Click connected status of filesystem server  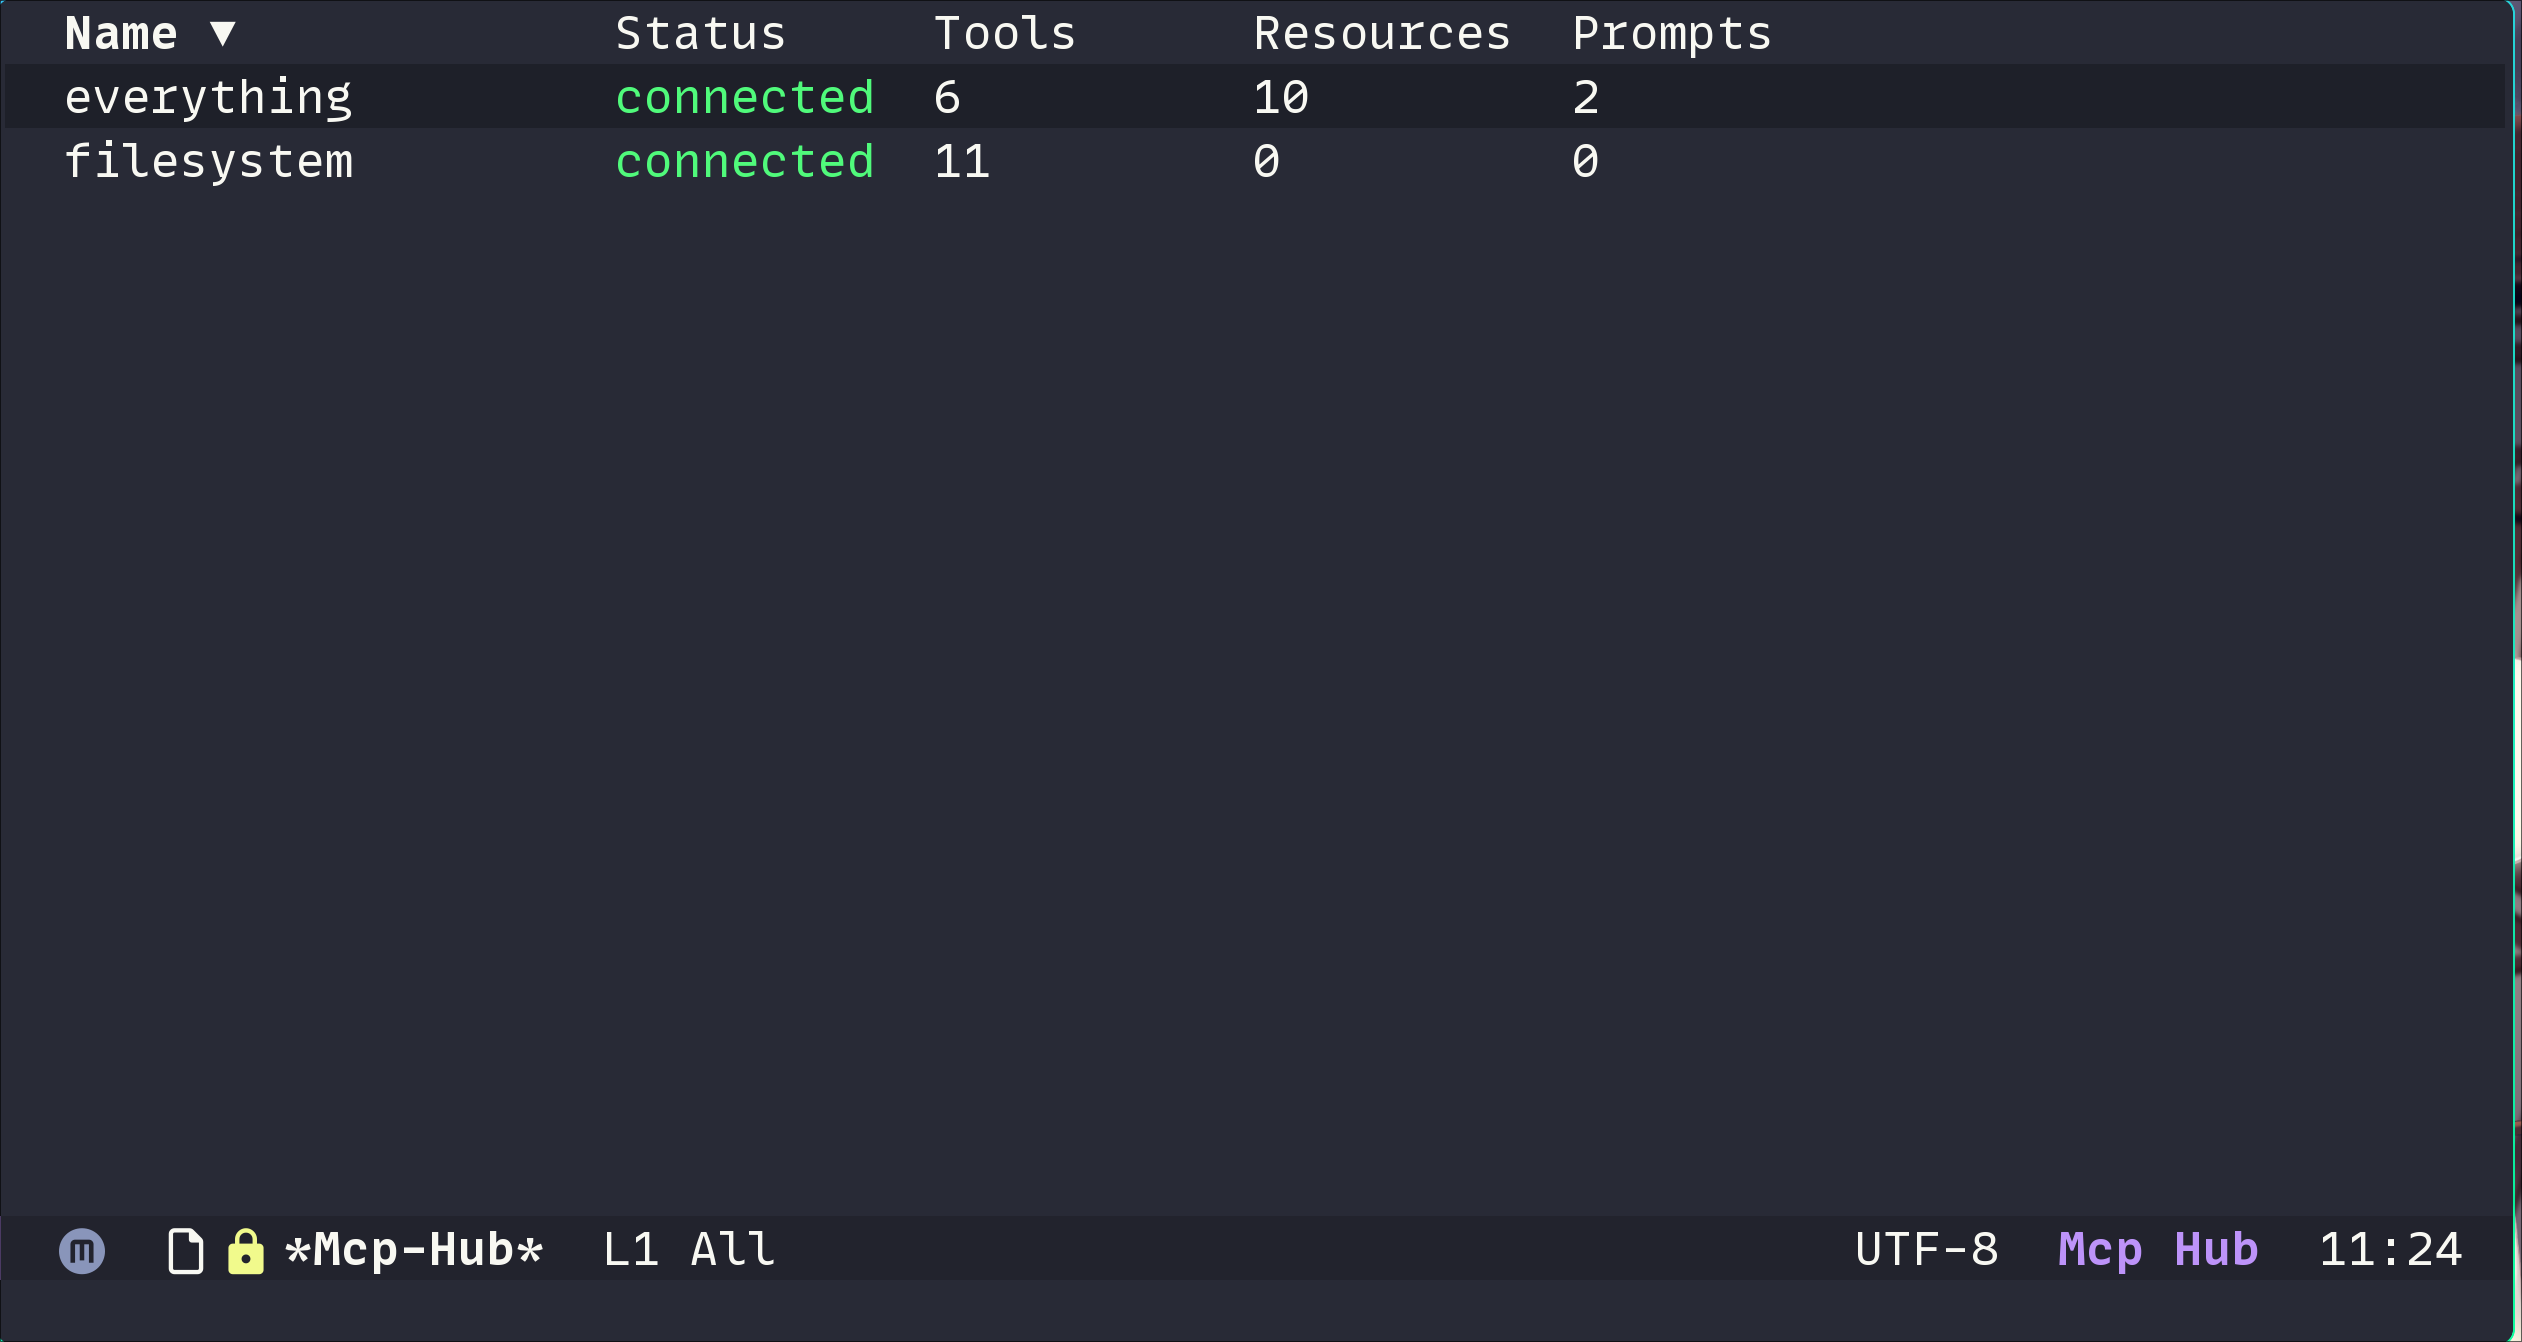point(744,162)
